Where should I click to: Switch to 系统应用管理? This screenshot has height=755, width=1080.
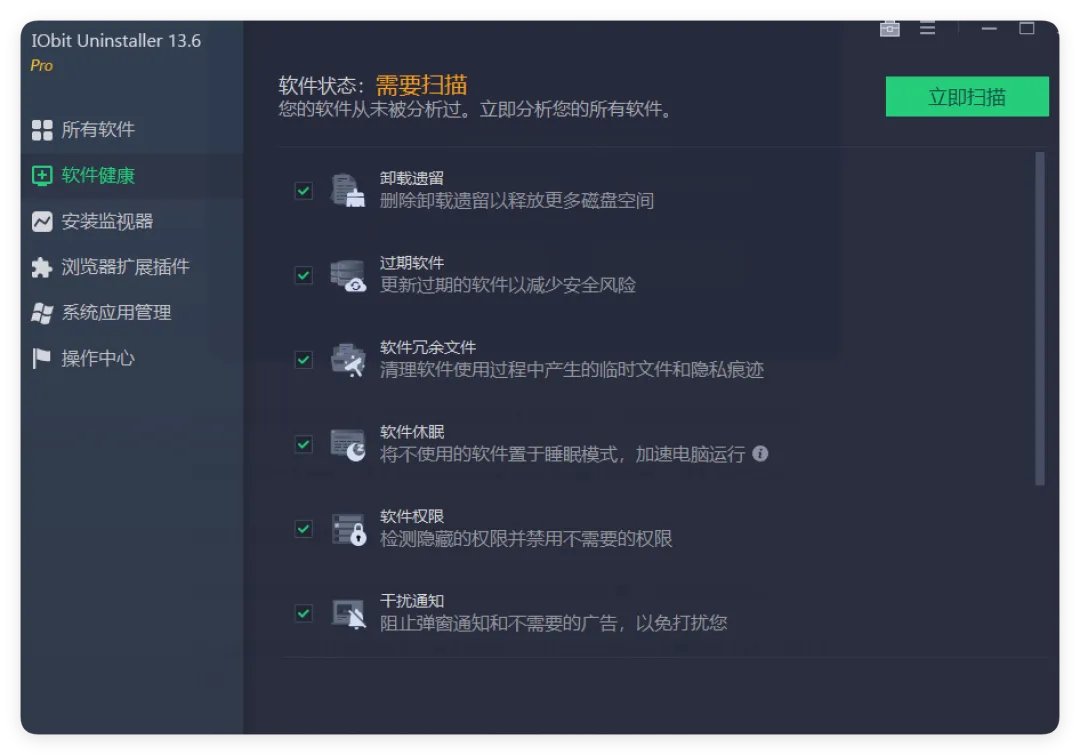pyautogui.click(x=132, y=313)
